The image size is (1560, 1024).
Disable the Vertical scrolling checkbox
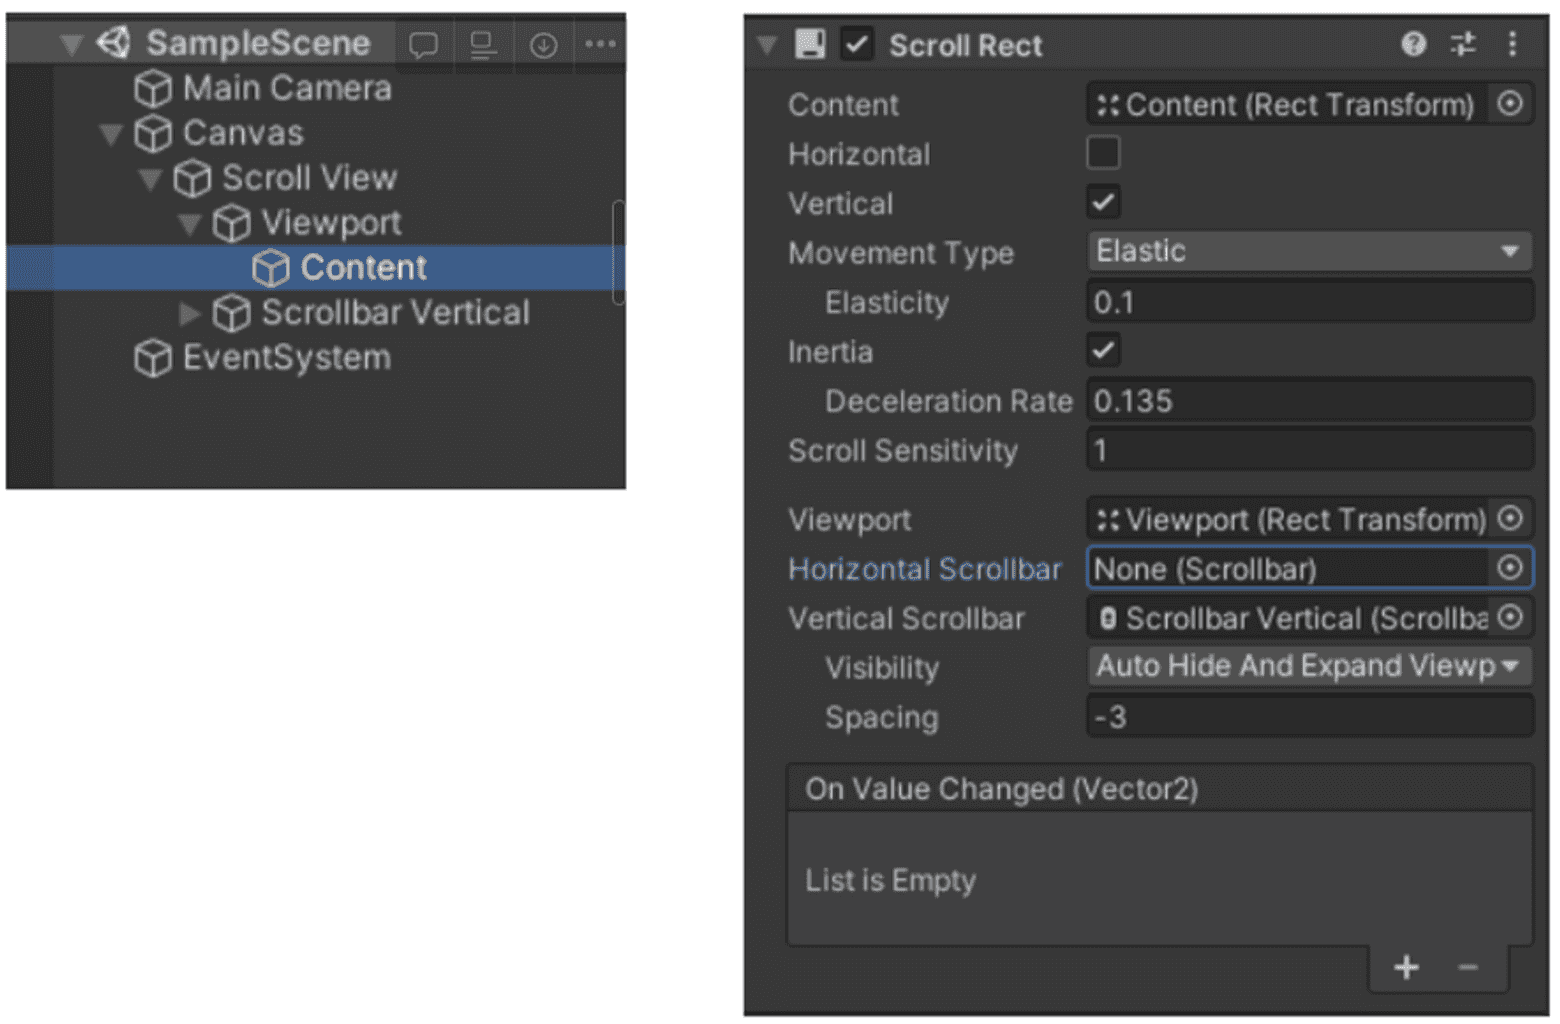click(1103, 203)
